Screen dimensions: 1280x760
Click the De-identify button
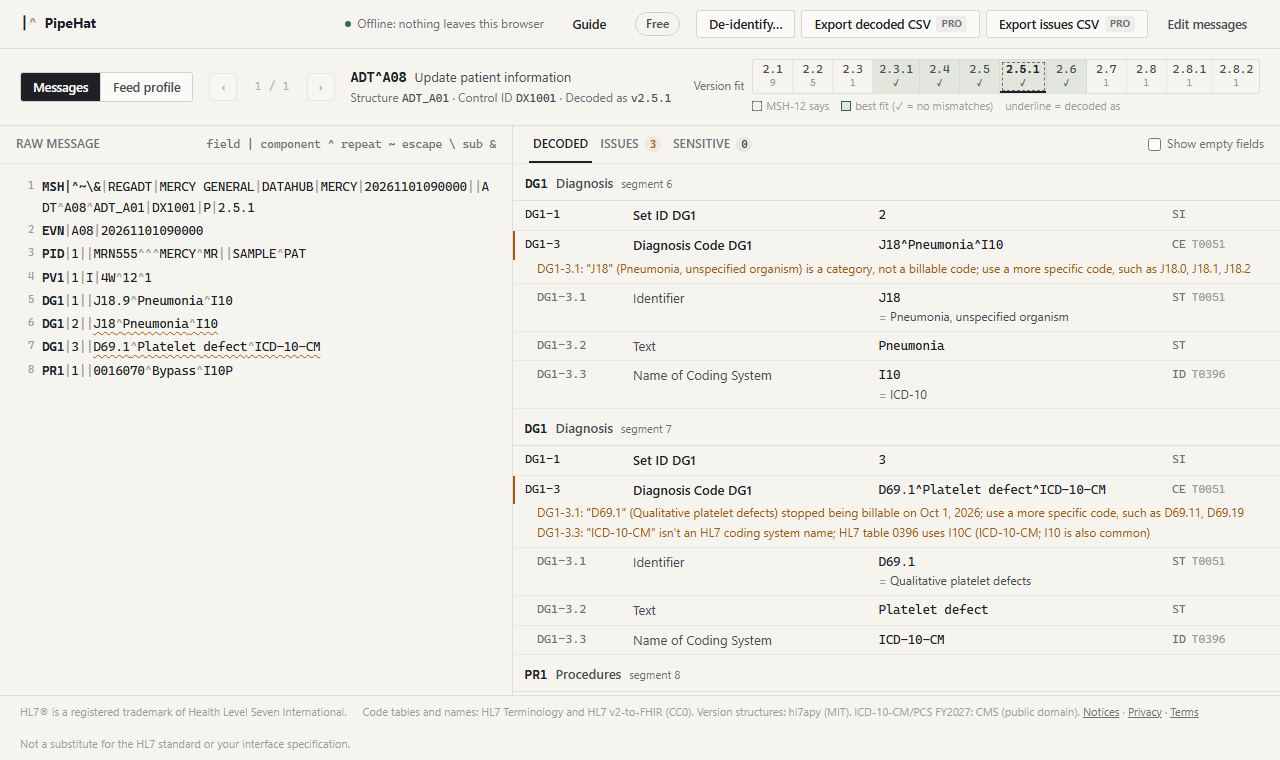pos(746,24)
